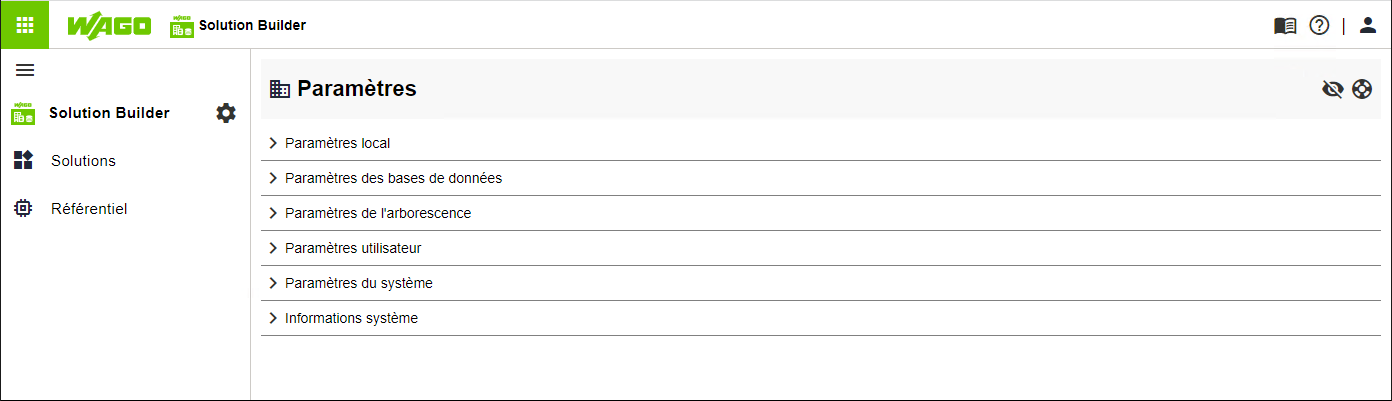Open Solutions in the sidebar
The width and height of the screenshot is (1392, 401).
(83, 161)
